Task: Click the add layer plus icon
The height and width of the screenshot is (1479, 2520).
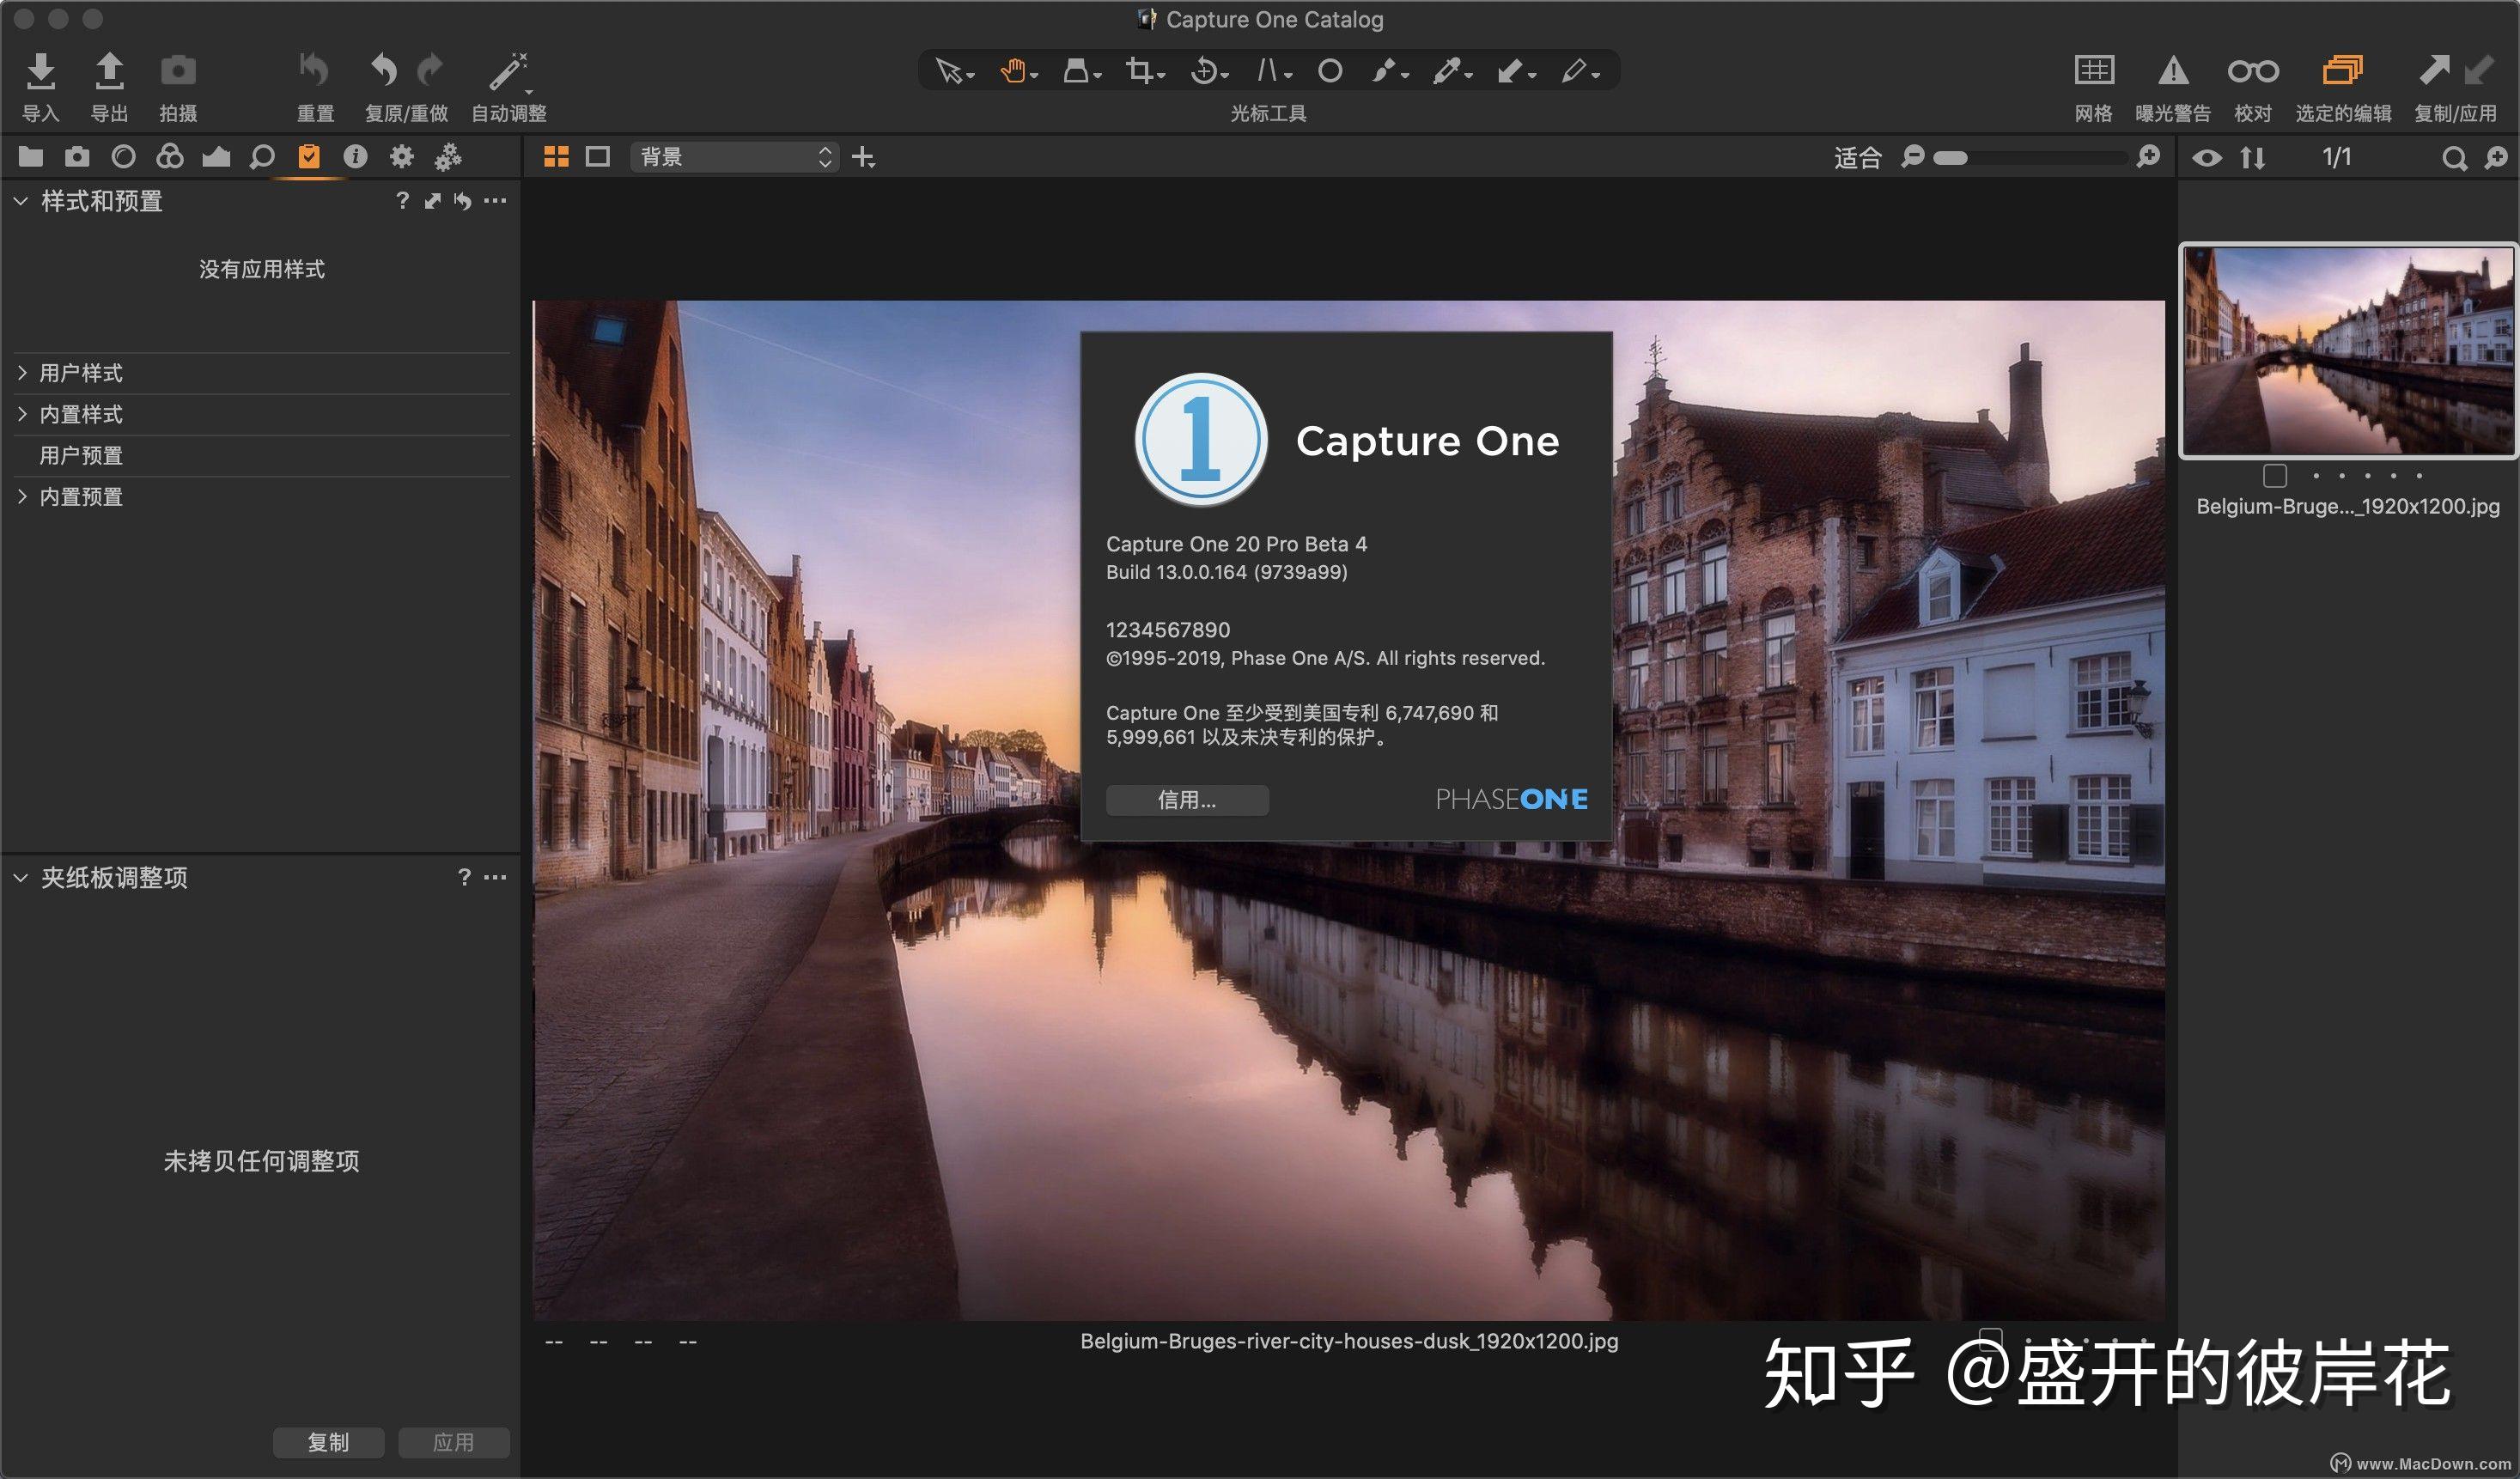Action: click(x=863, y=157)
